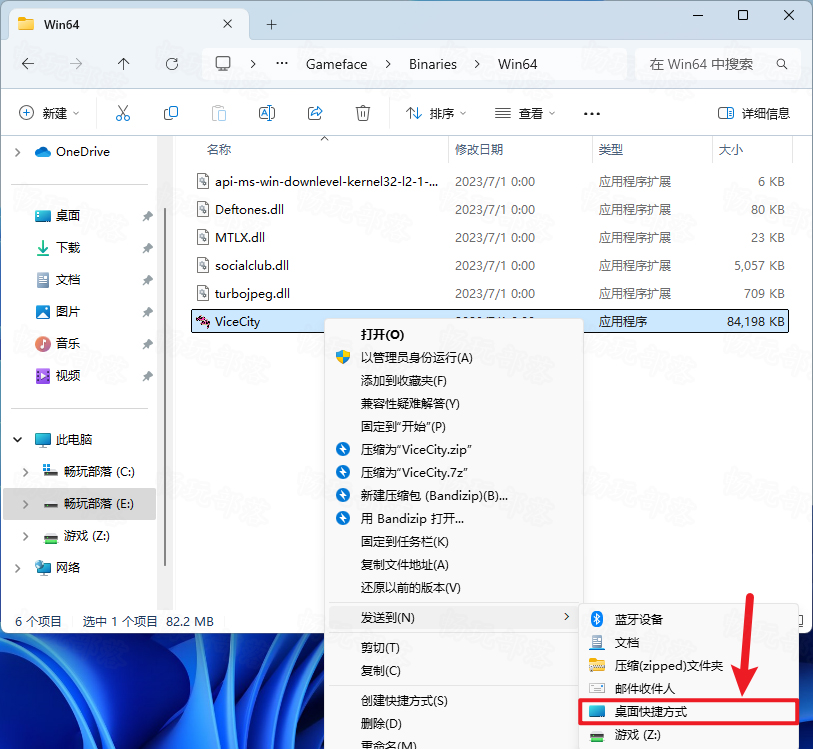Close the Win64 tab
The image size is (813, 749).
point(227,24)
